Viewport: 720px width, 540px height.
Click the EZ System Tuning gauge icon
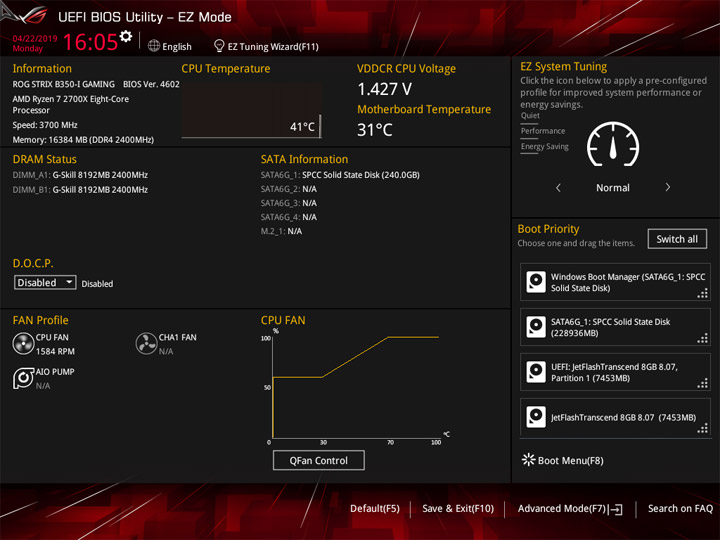click(x=613, y=145)
